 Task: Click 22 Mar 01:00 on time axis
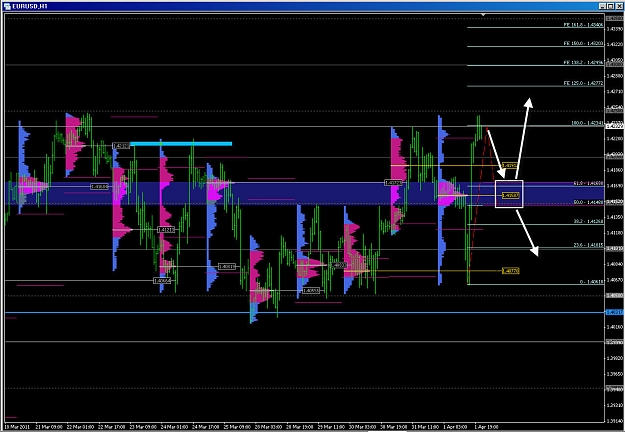coord(80,427)
